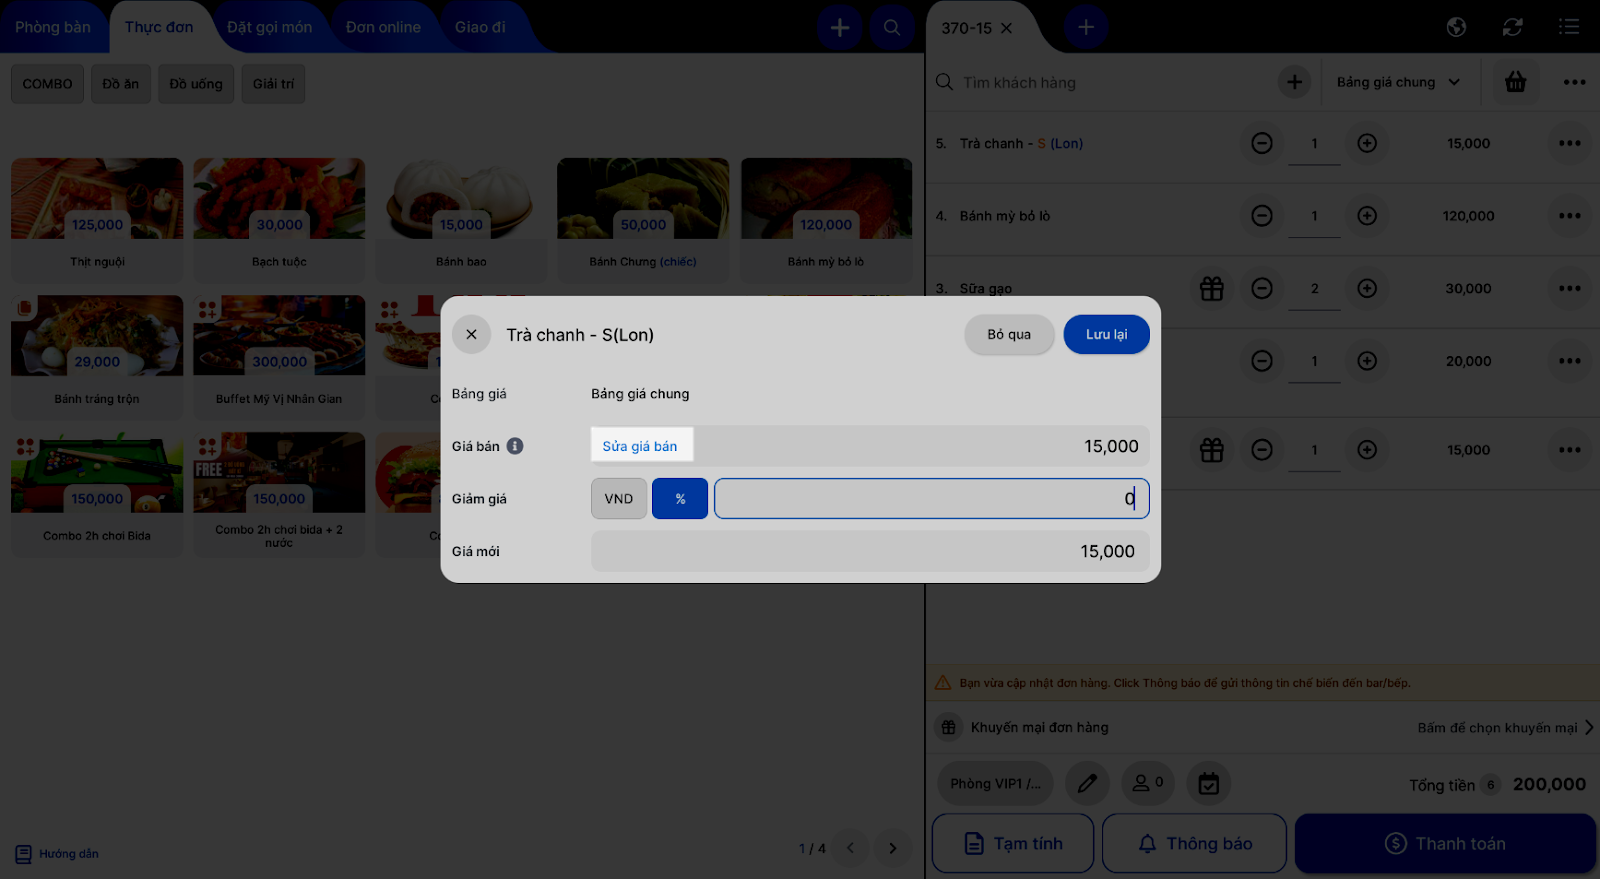Select Buffet Mỹ Vị Nhân Gian item
The width and height of the screenshot is (1600, 879).
pyautogui.click(x=279, y=357)
